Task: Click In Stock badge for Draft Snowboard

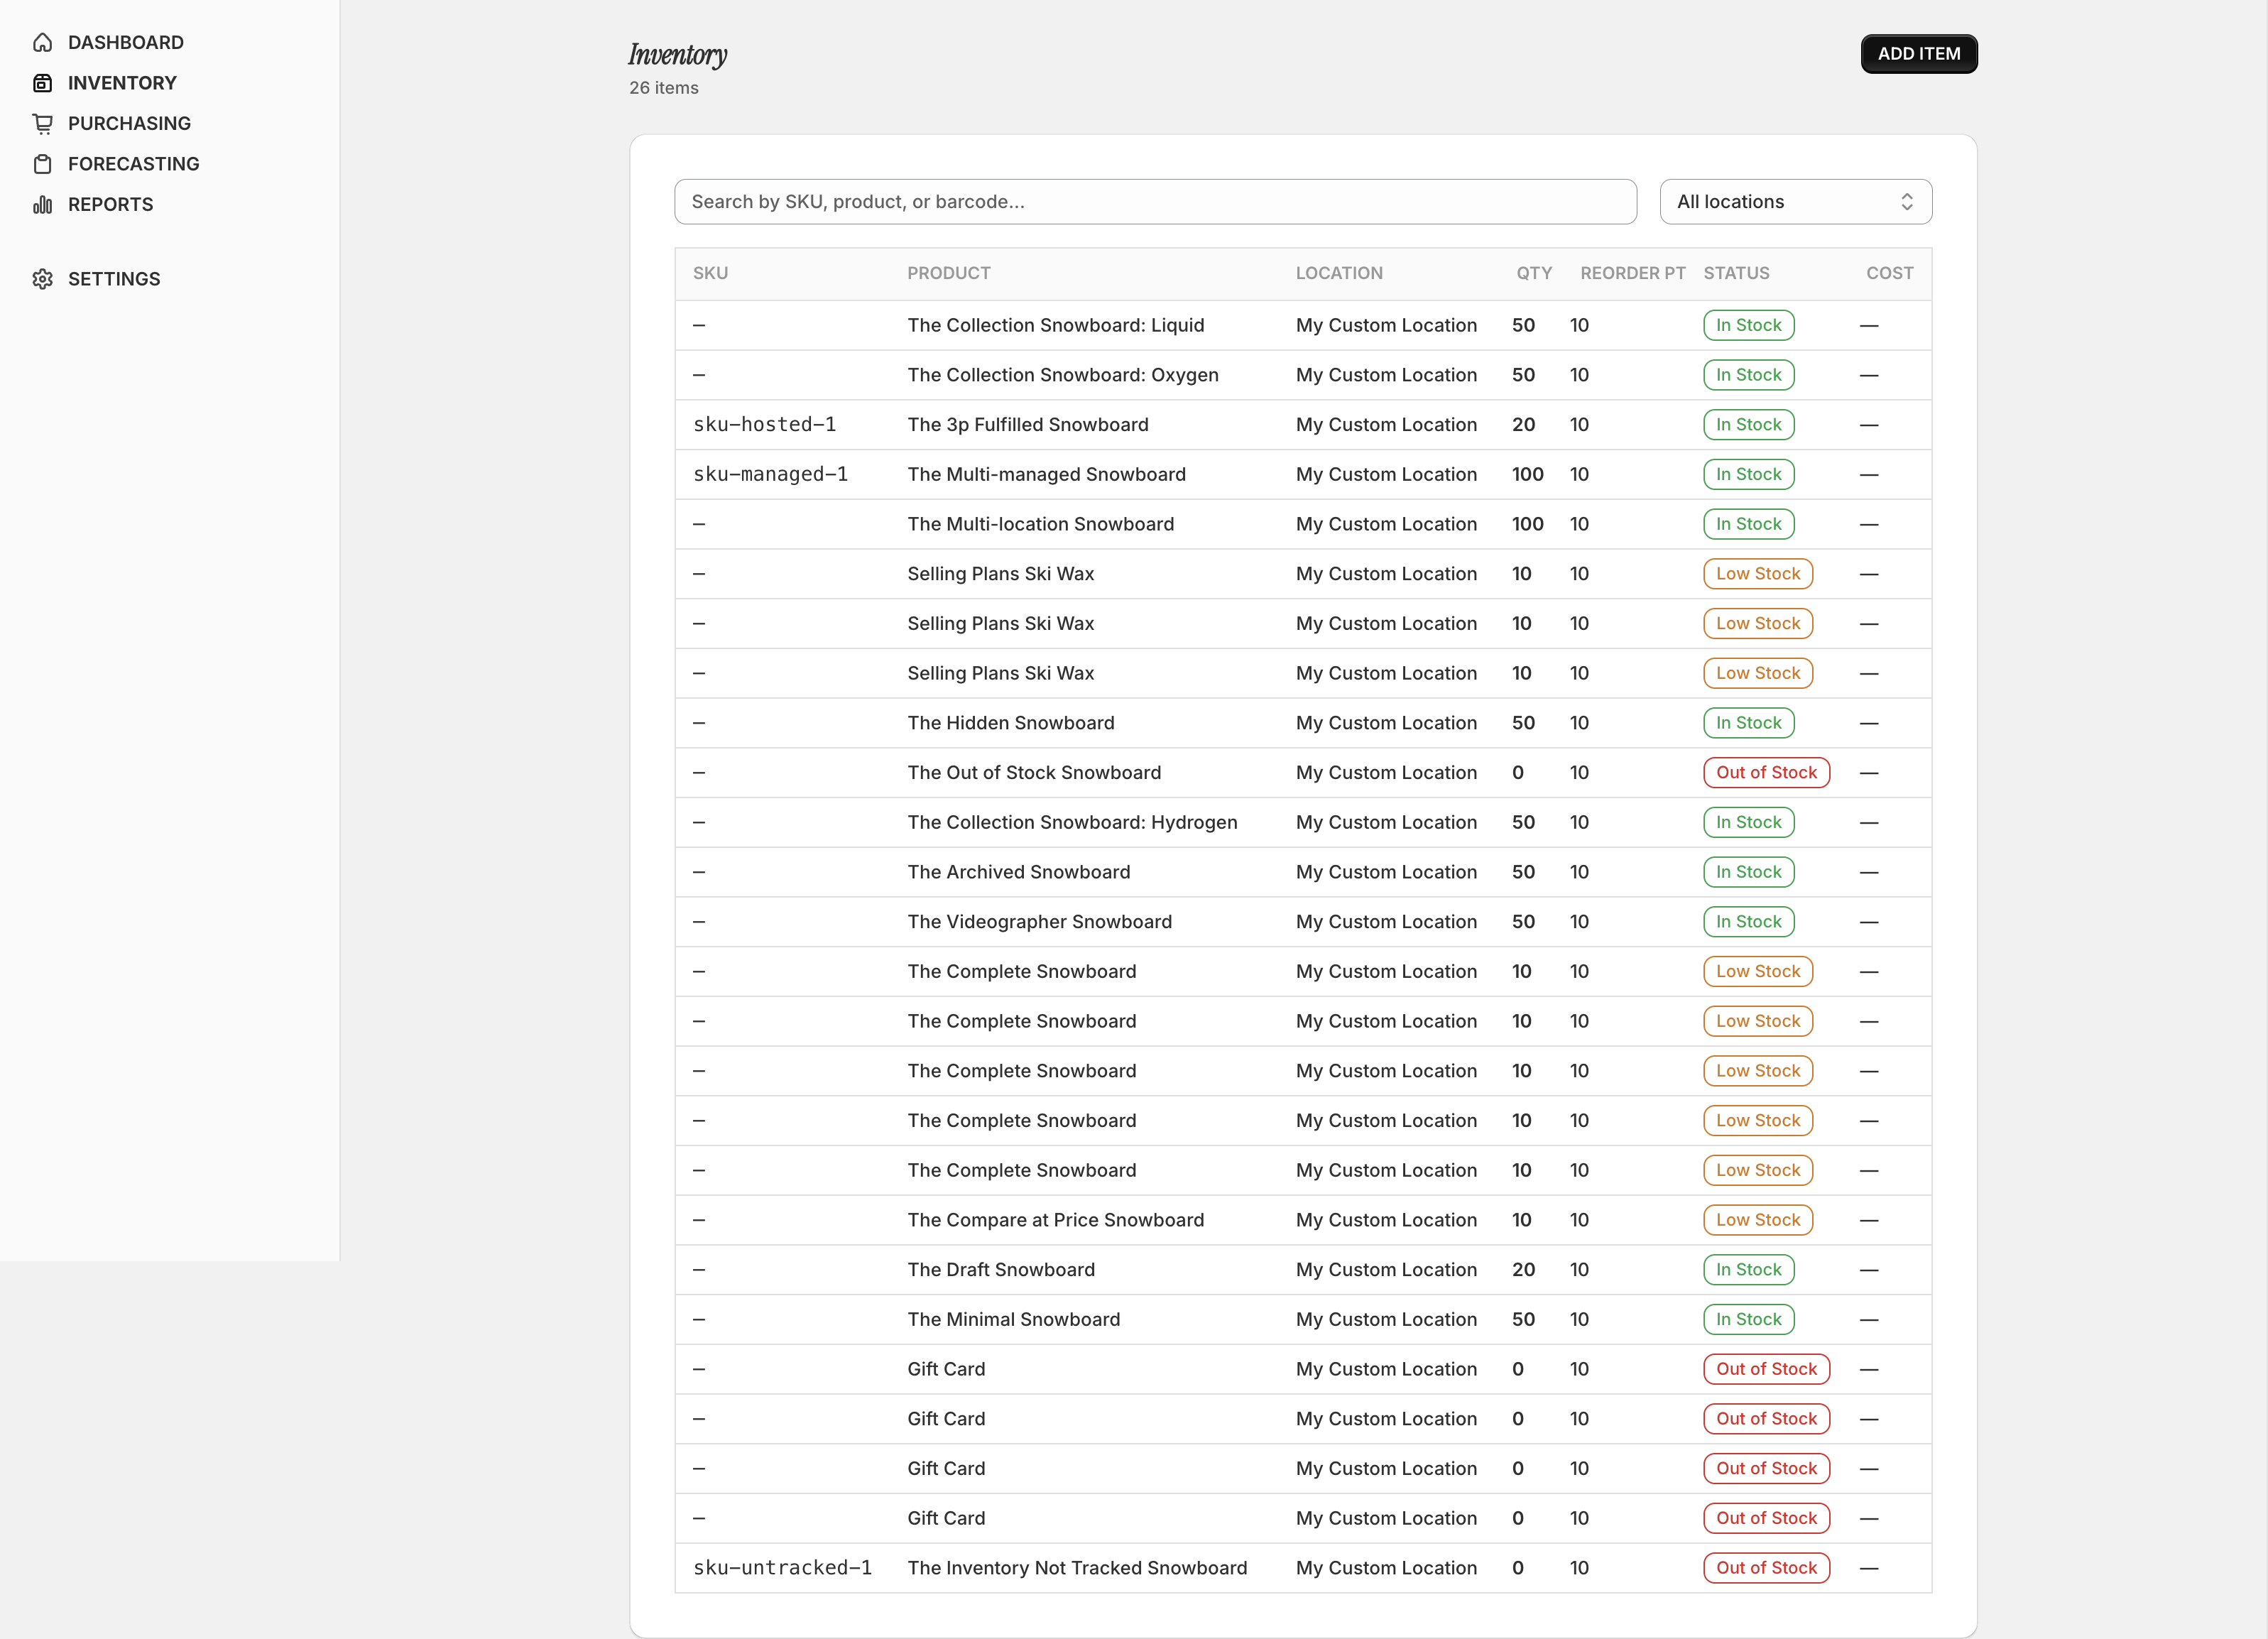Action: point(1748,1270)
